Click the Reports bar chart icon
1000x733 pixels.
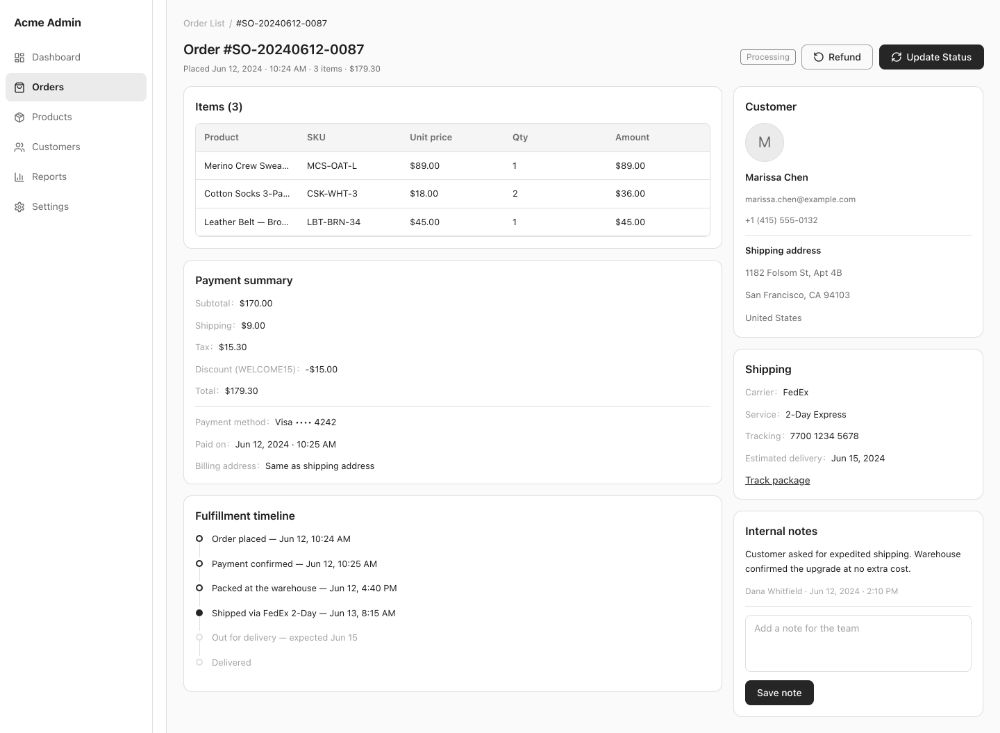(x=19, y=177)
